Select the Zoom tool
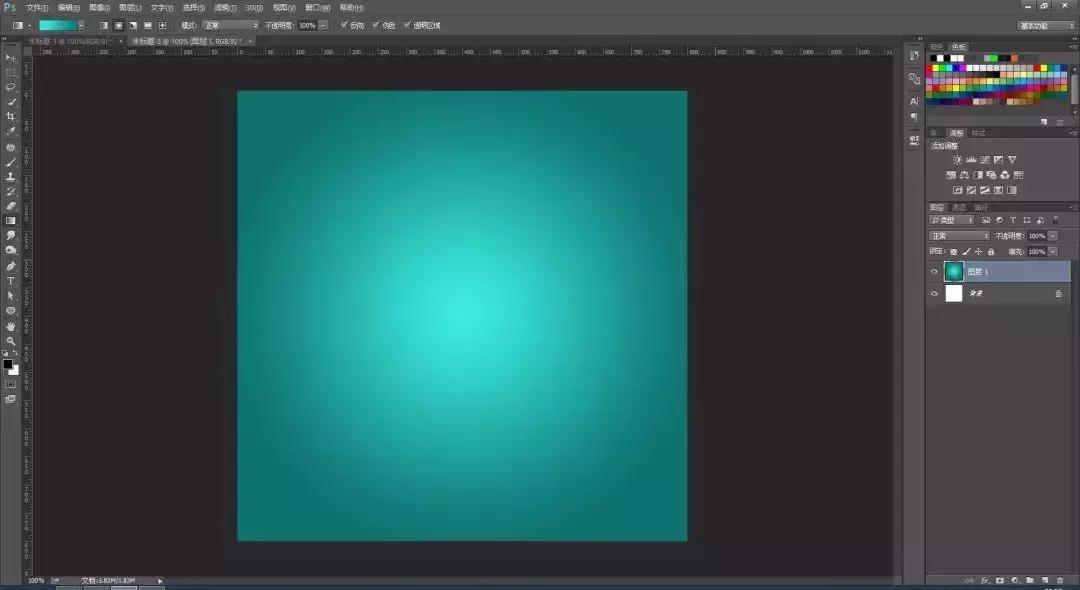 10,339
